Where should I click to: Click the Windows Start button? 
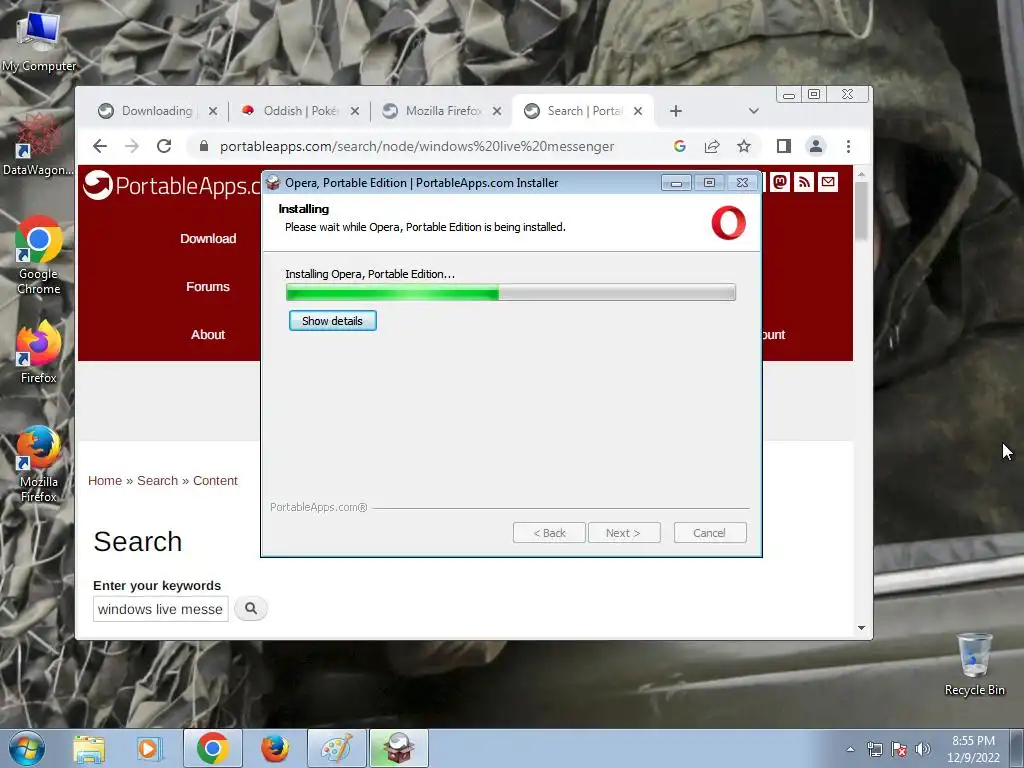(26, 748)
